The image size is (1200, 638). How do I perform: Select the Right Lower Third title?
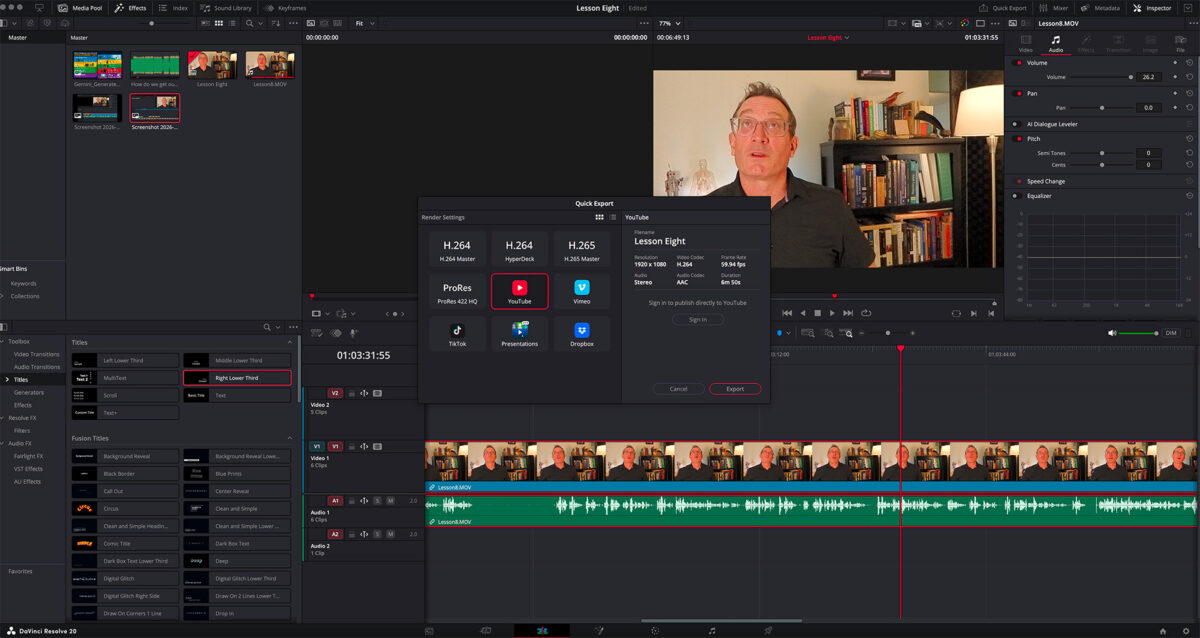coord(237,378)
